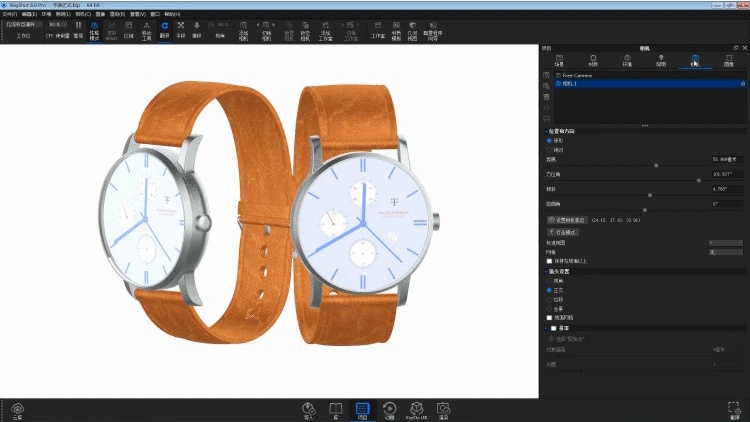
Task: Open the Grid dropdown set to 无
Action: click(x=726, y=252)
